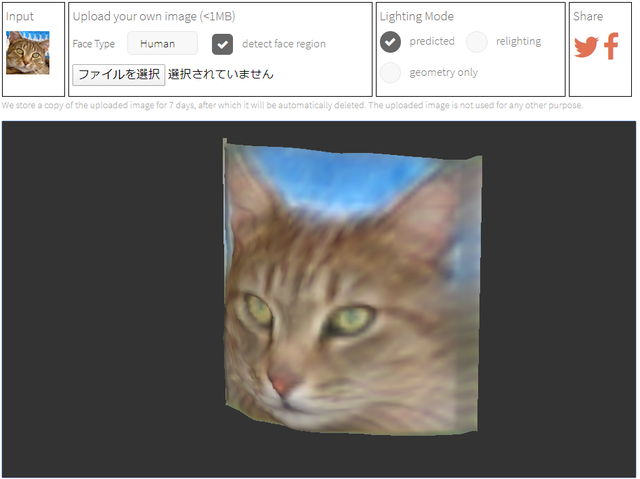Click the "Face Type" field label
The height and width of the screenshot is (479, 640).
pyautogui.click(x=94, y=44)
